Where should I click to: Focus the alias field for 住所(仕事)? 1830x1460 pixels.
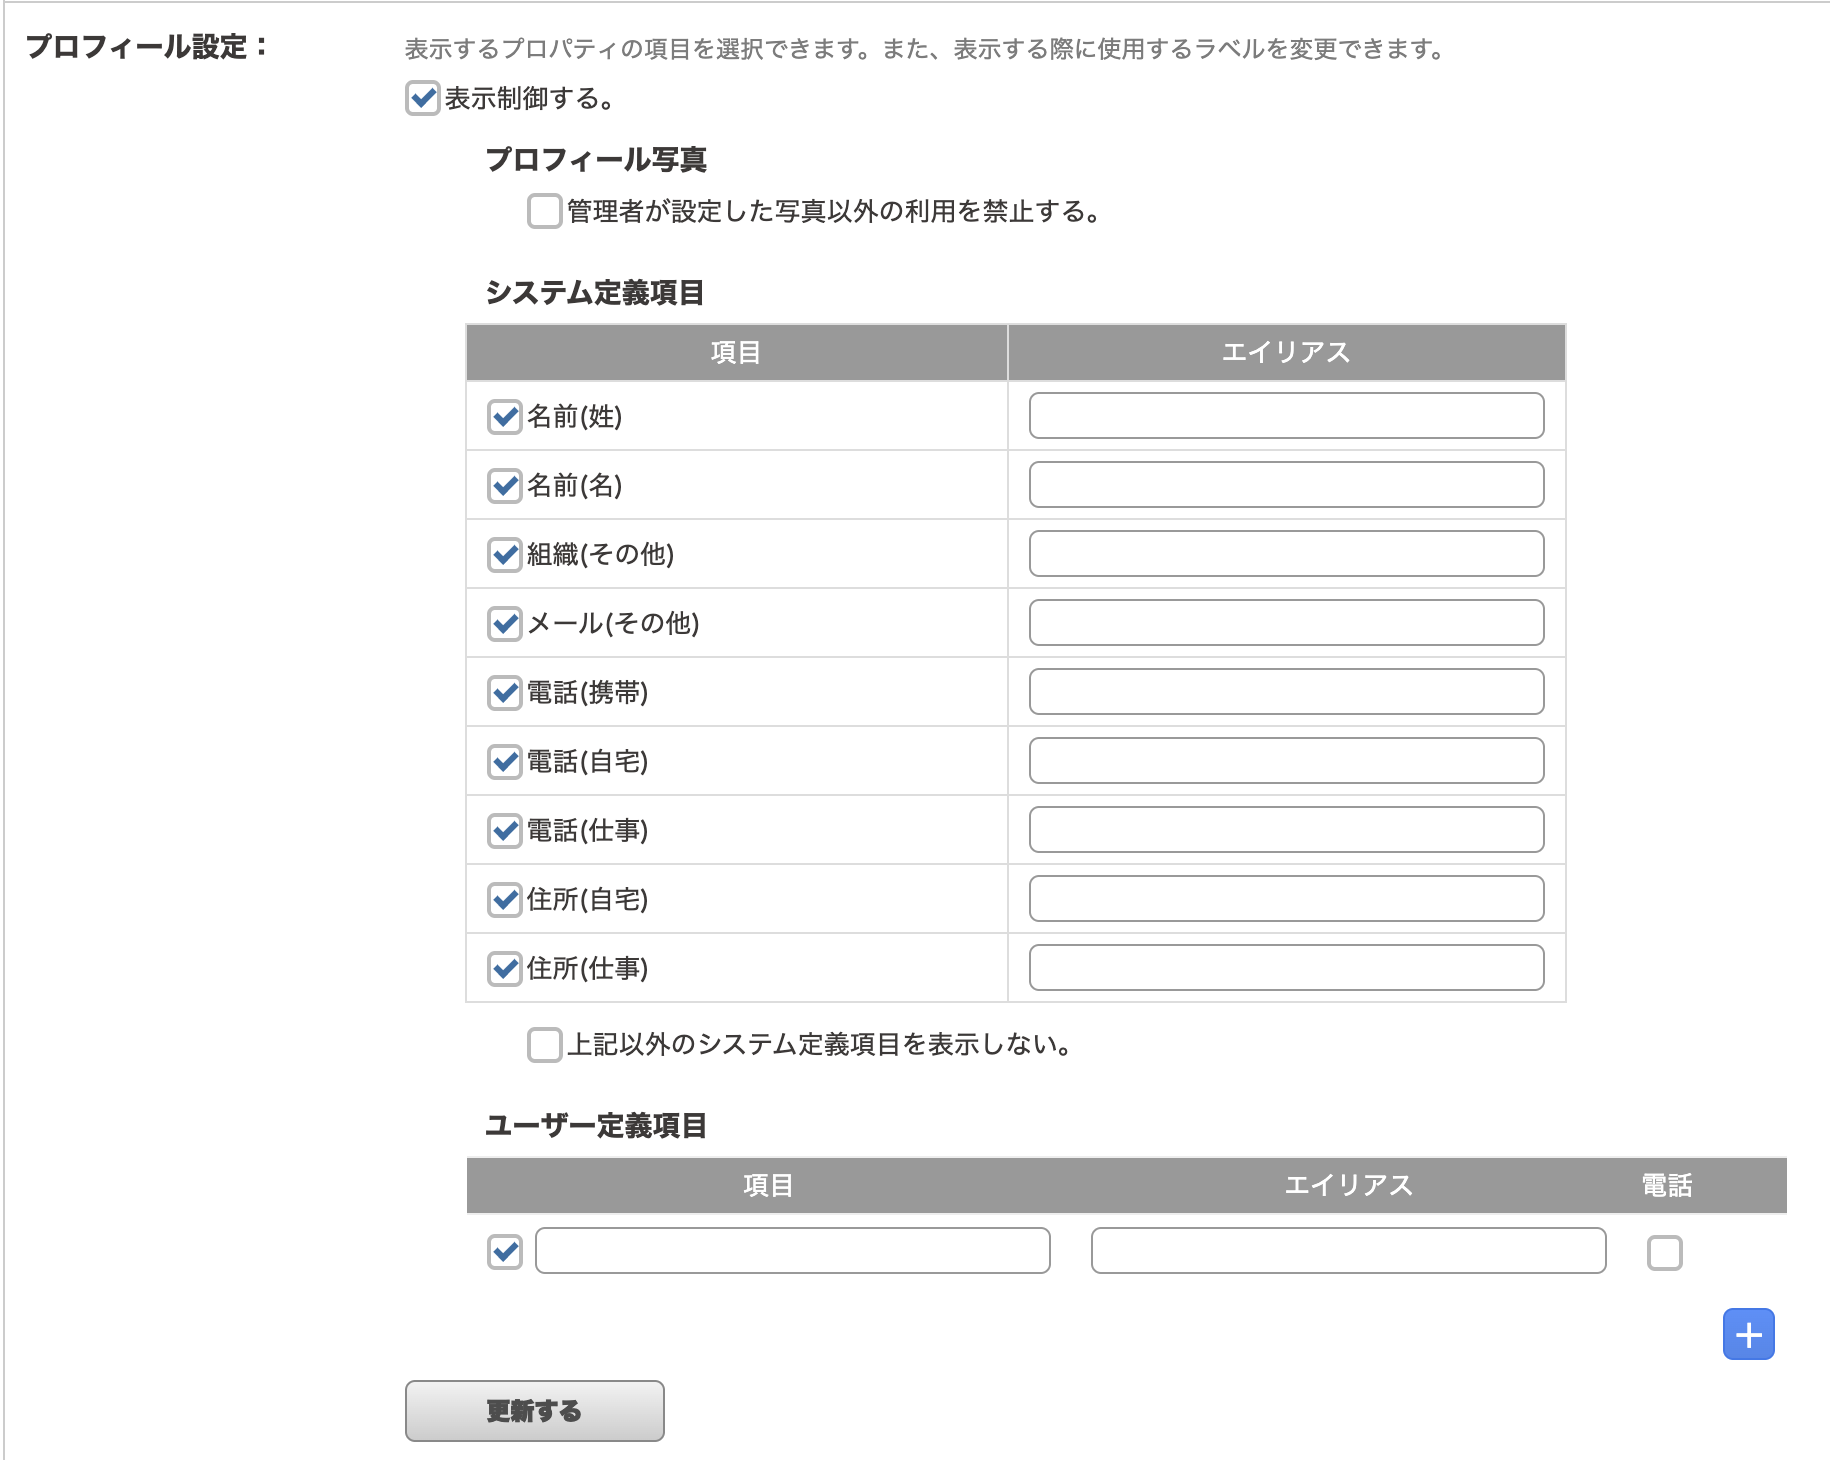[1287, 968]
